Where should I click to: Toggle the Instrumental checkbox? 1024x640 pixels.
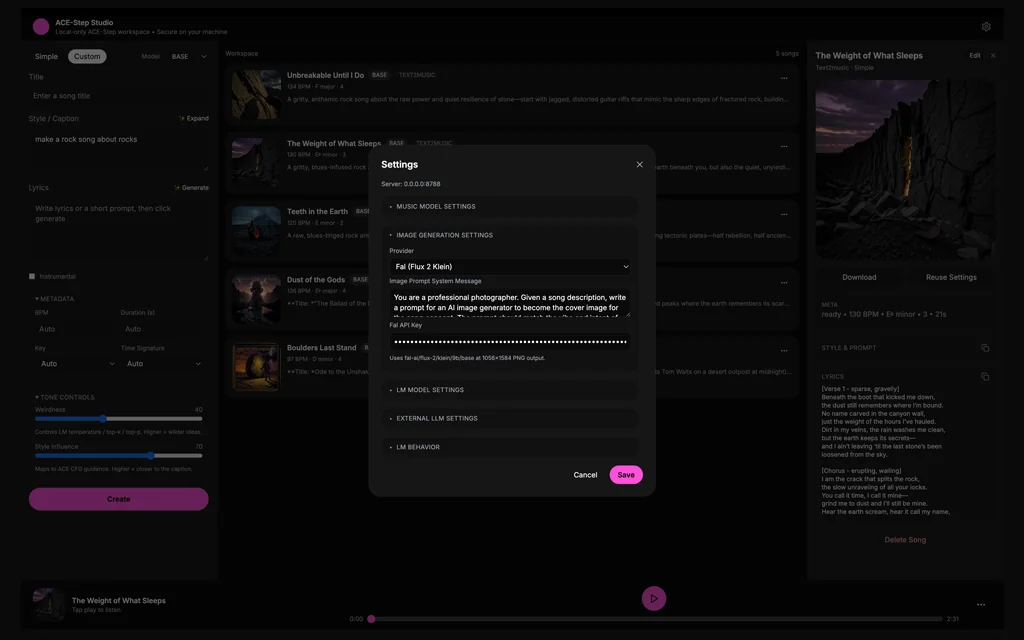[x=32, y=276]
